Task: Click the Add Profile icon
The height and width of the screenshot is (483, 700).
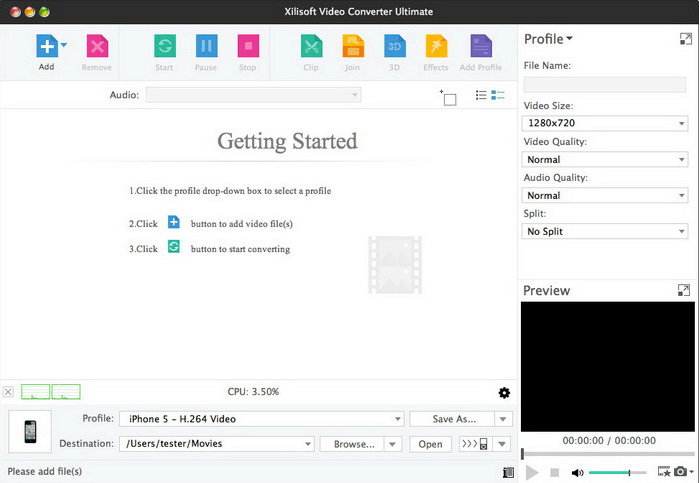Action: 481,46
